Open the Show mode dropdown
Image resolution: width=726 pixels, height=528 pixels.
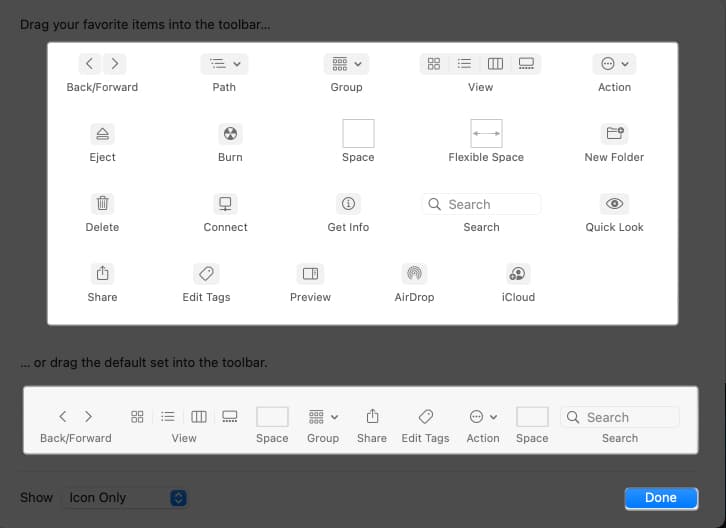click(x=125, y=497)
